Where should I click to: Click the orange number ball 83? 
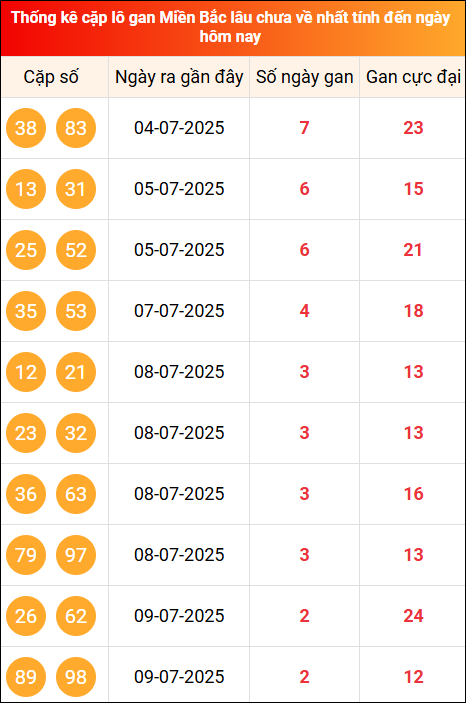76,128
